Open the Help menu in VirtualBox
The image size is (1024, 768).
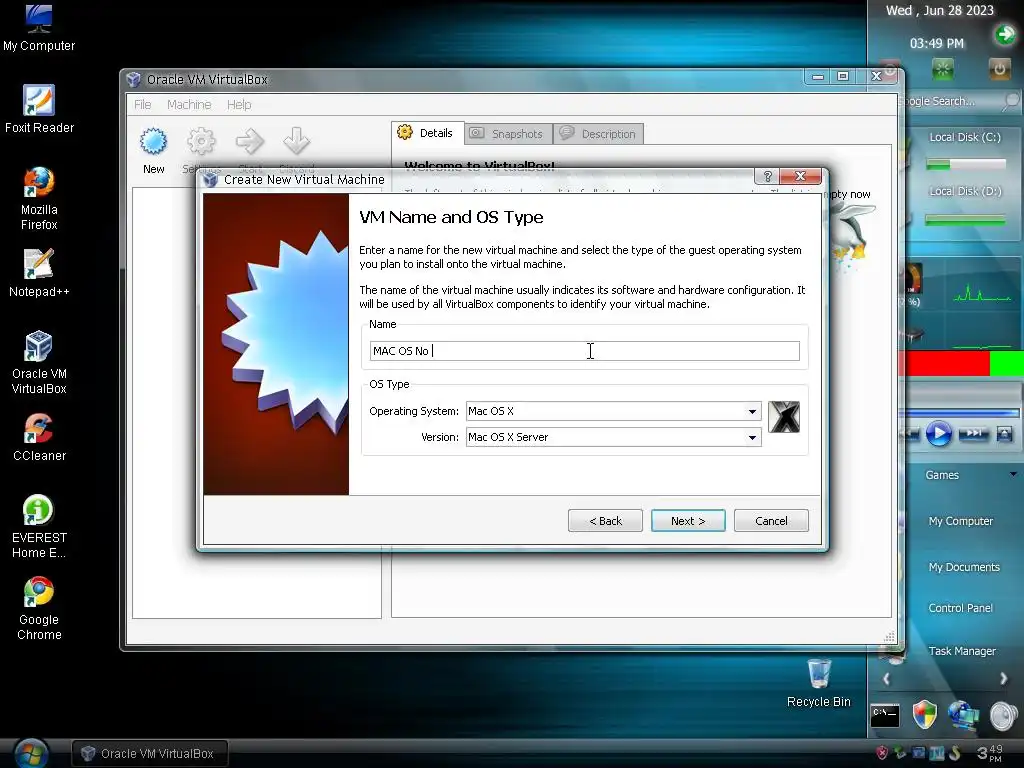(x=239, y=104)
